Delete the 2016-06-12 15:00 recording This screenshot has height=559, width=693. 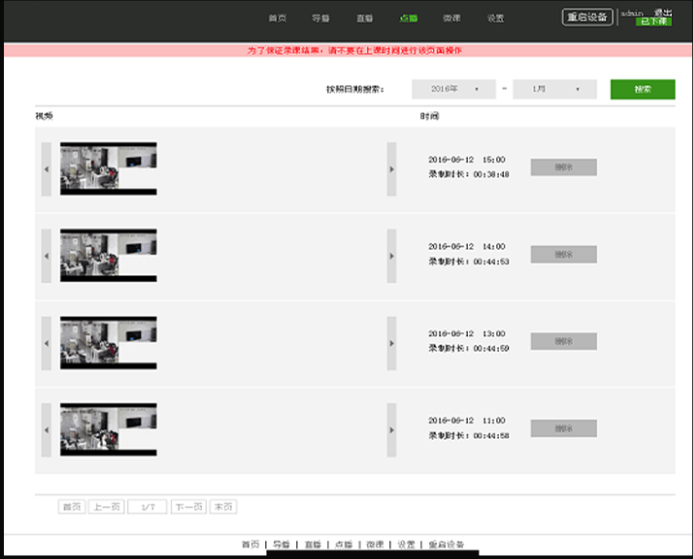pos(564,167)
